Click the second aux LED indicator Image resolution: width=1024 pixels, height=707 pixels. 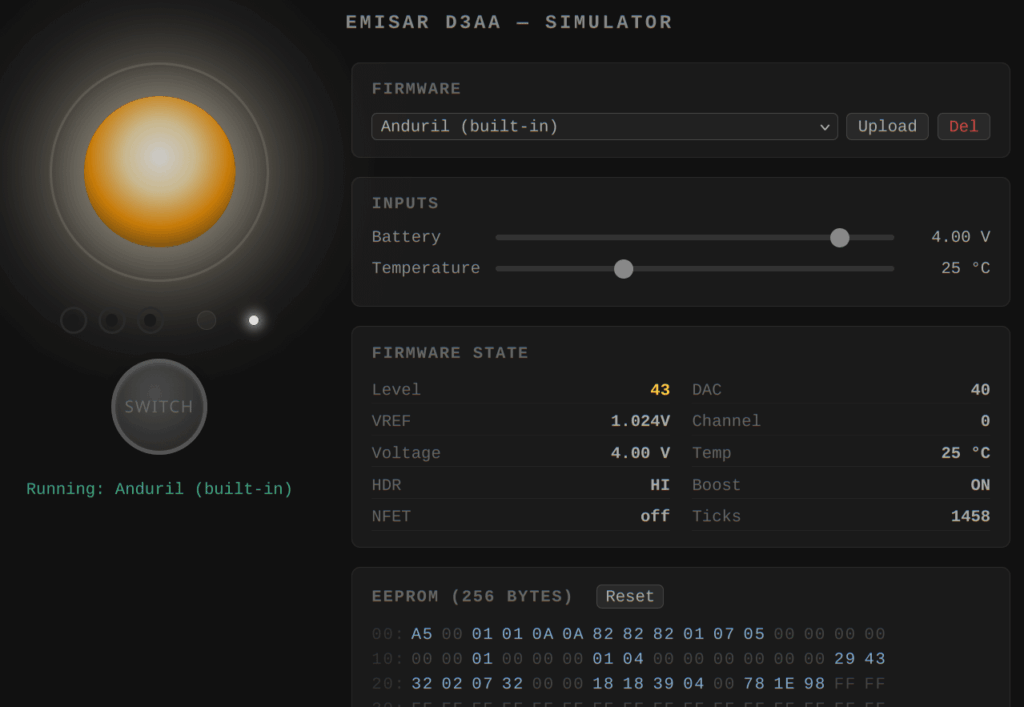pyautogui.click(x=111, y=320)
